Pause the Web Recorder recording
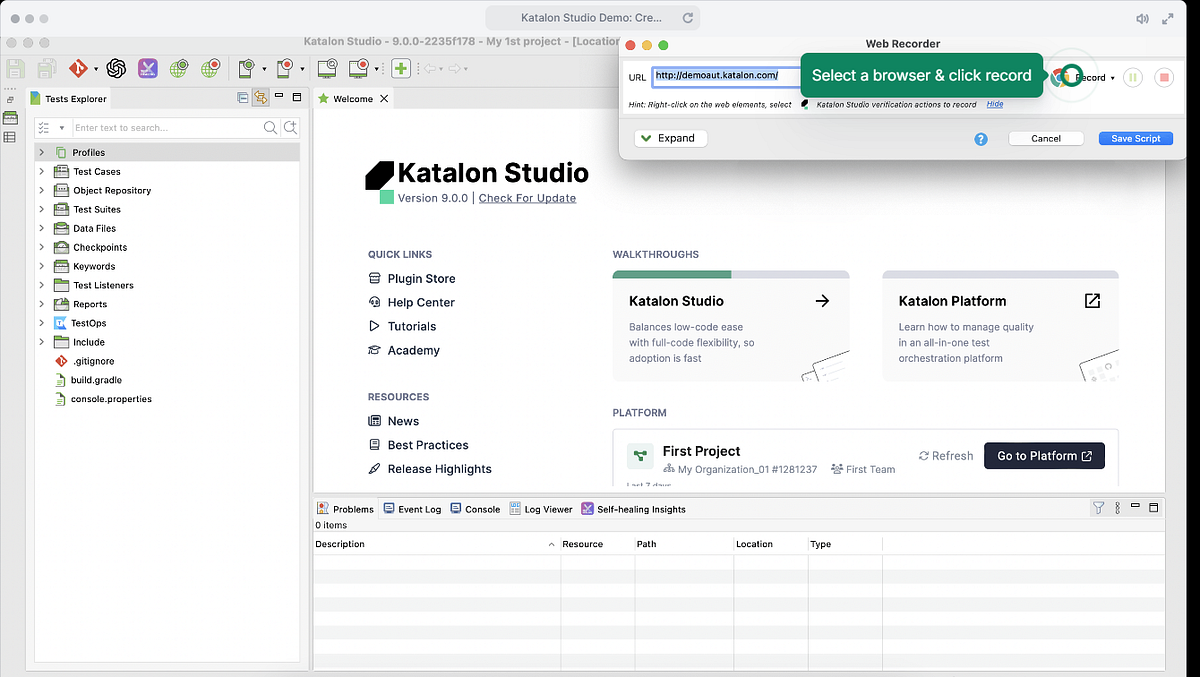1200x677 pixels. point(1133,77)
